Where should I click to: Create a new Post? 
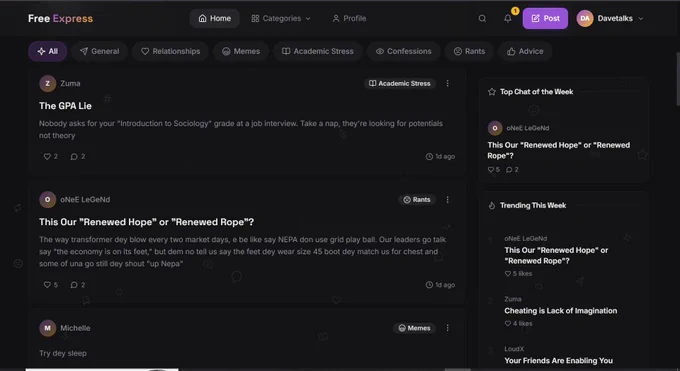click(545, 18)
